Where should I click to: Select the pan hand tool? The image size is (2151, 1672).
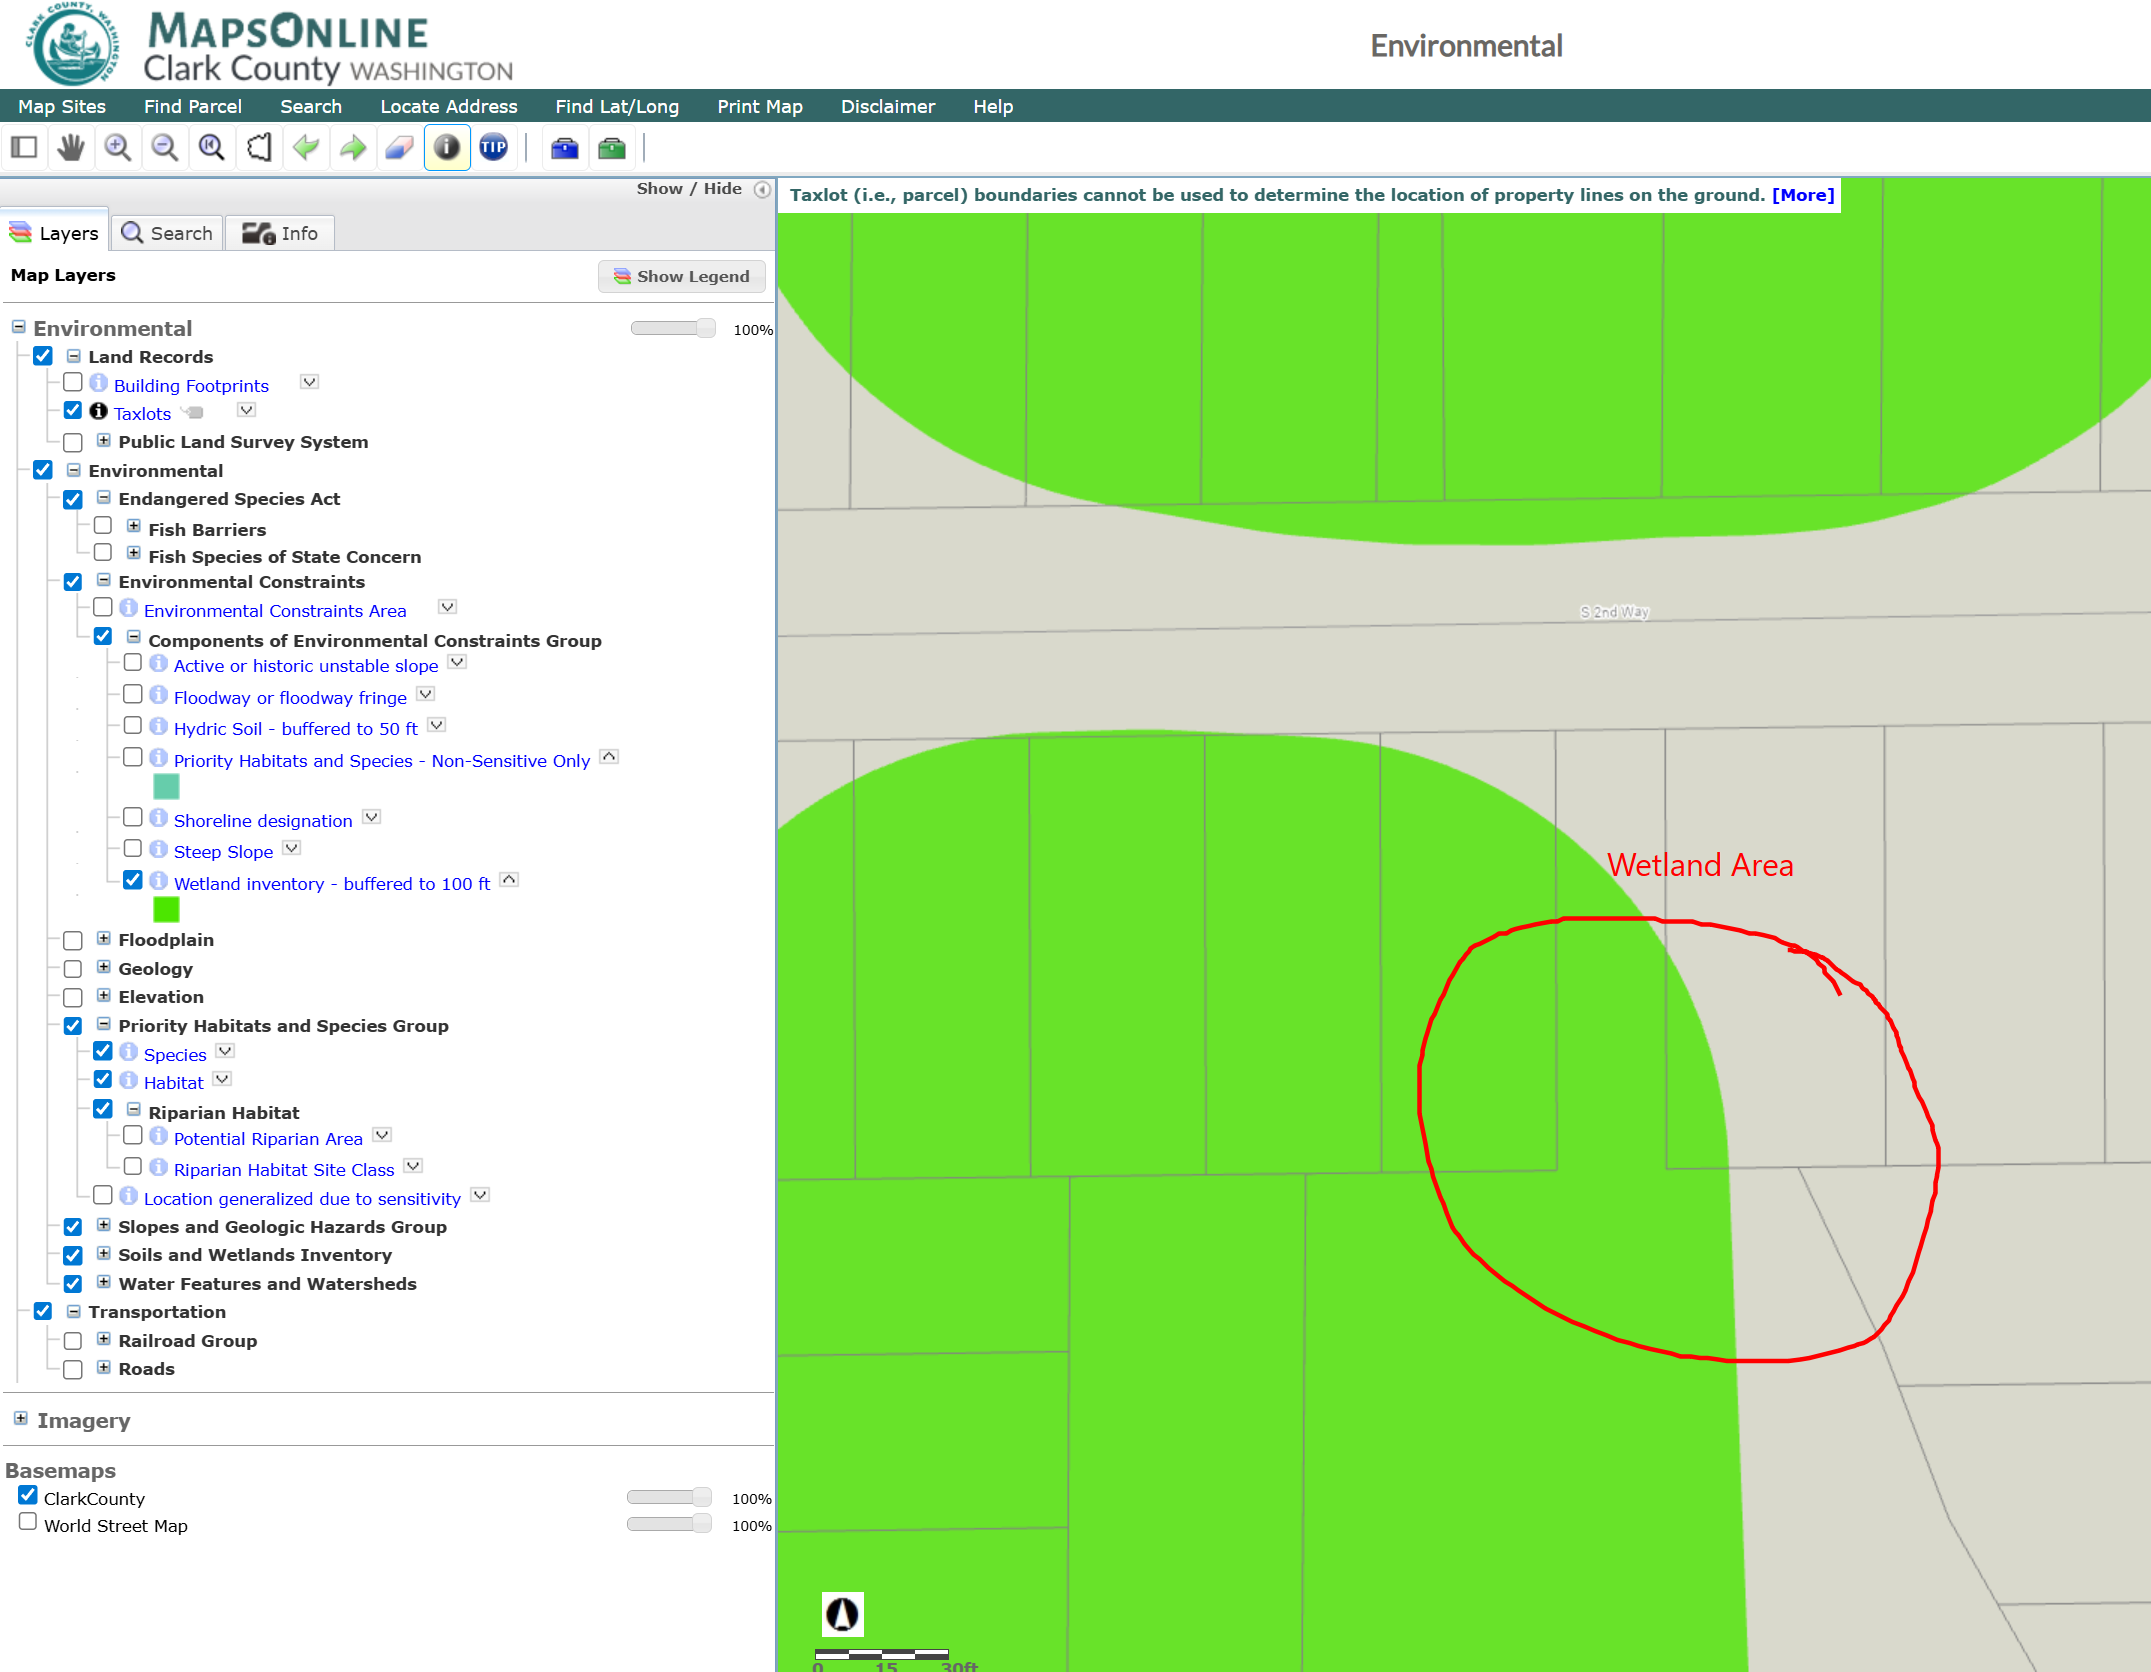coord(70,148)
